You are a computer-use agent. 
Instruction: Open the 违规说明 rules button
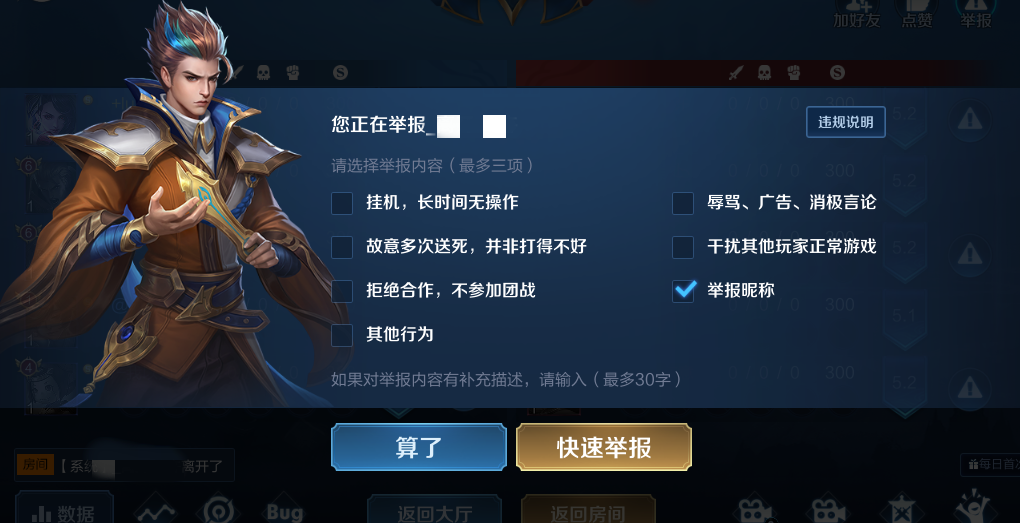pyautogui.click(x=846, y=122)
